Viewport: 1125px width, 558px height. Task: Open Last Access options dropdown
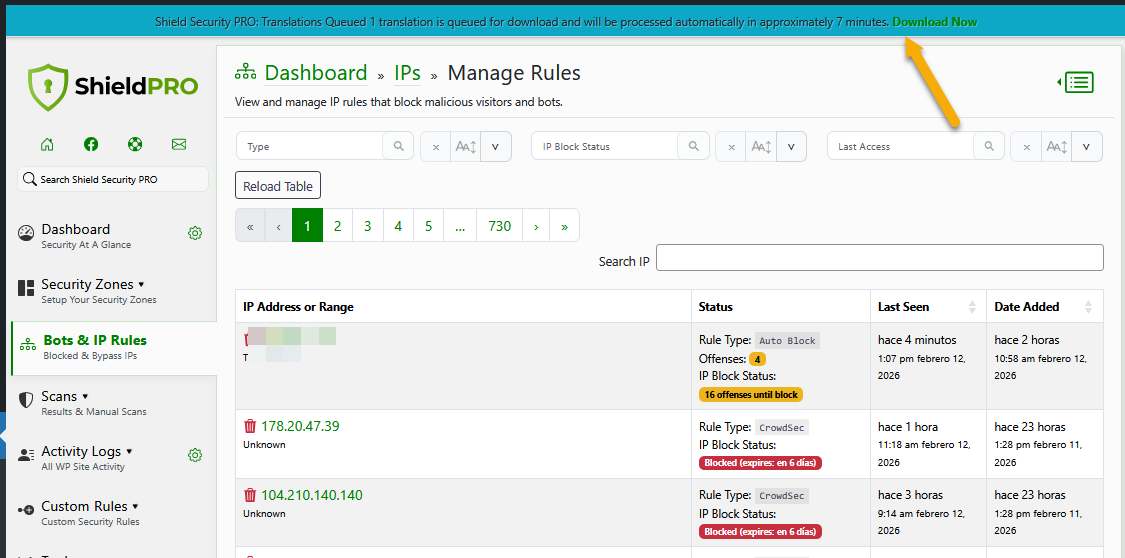pyautogui.click(x=1087, y=146)
